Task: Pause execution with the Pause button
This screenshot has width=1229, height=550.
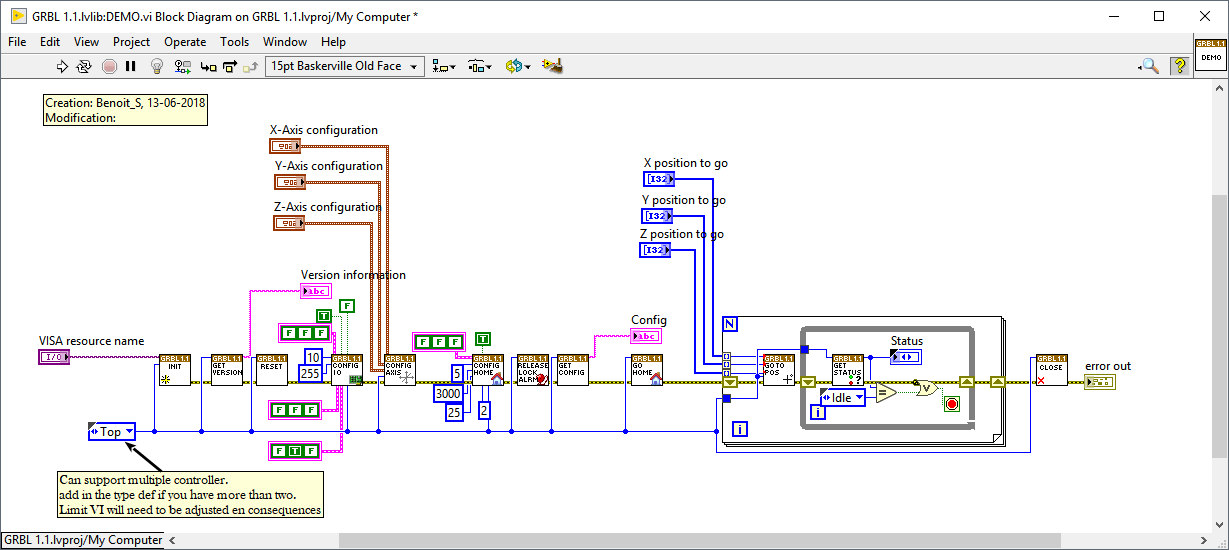Action: (130, 66)
